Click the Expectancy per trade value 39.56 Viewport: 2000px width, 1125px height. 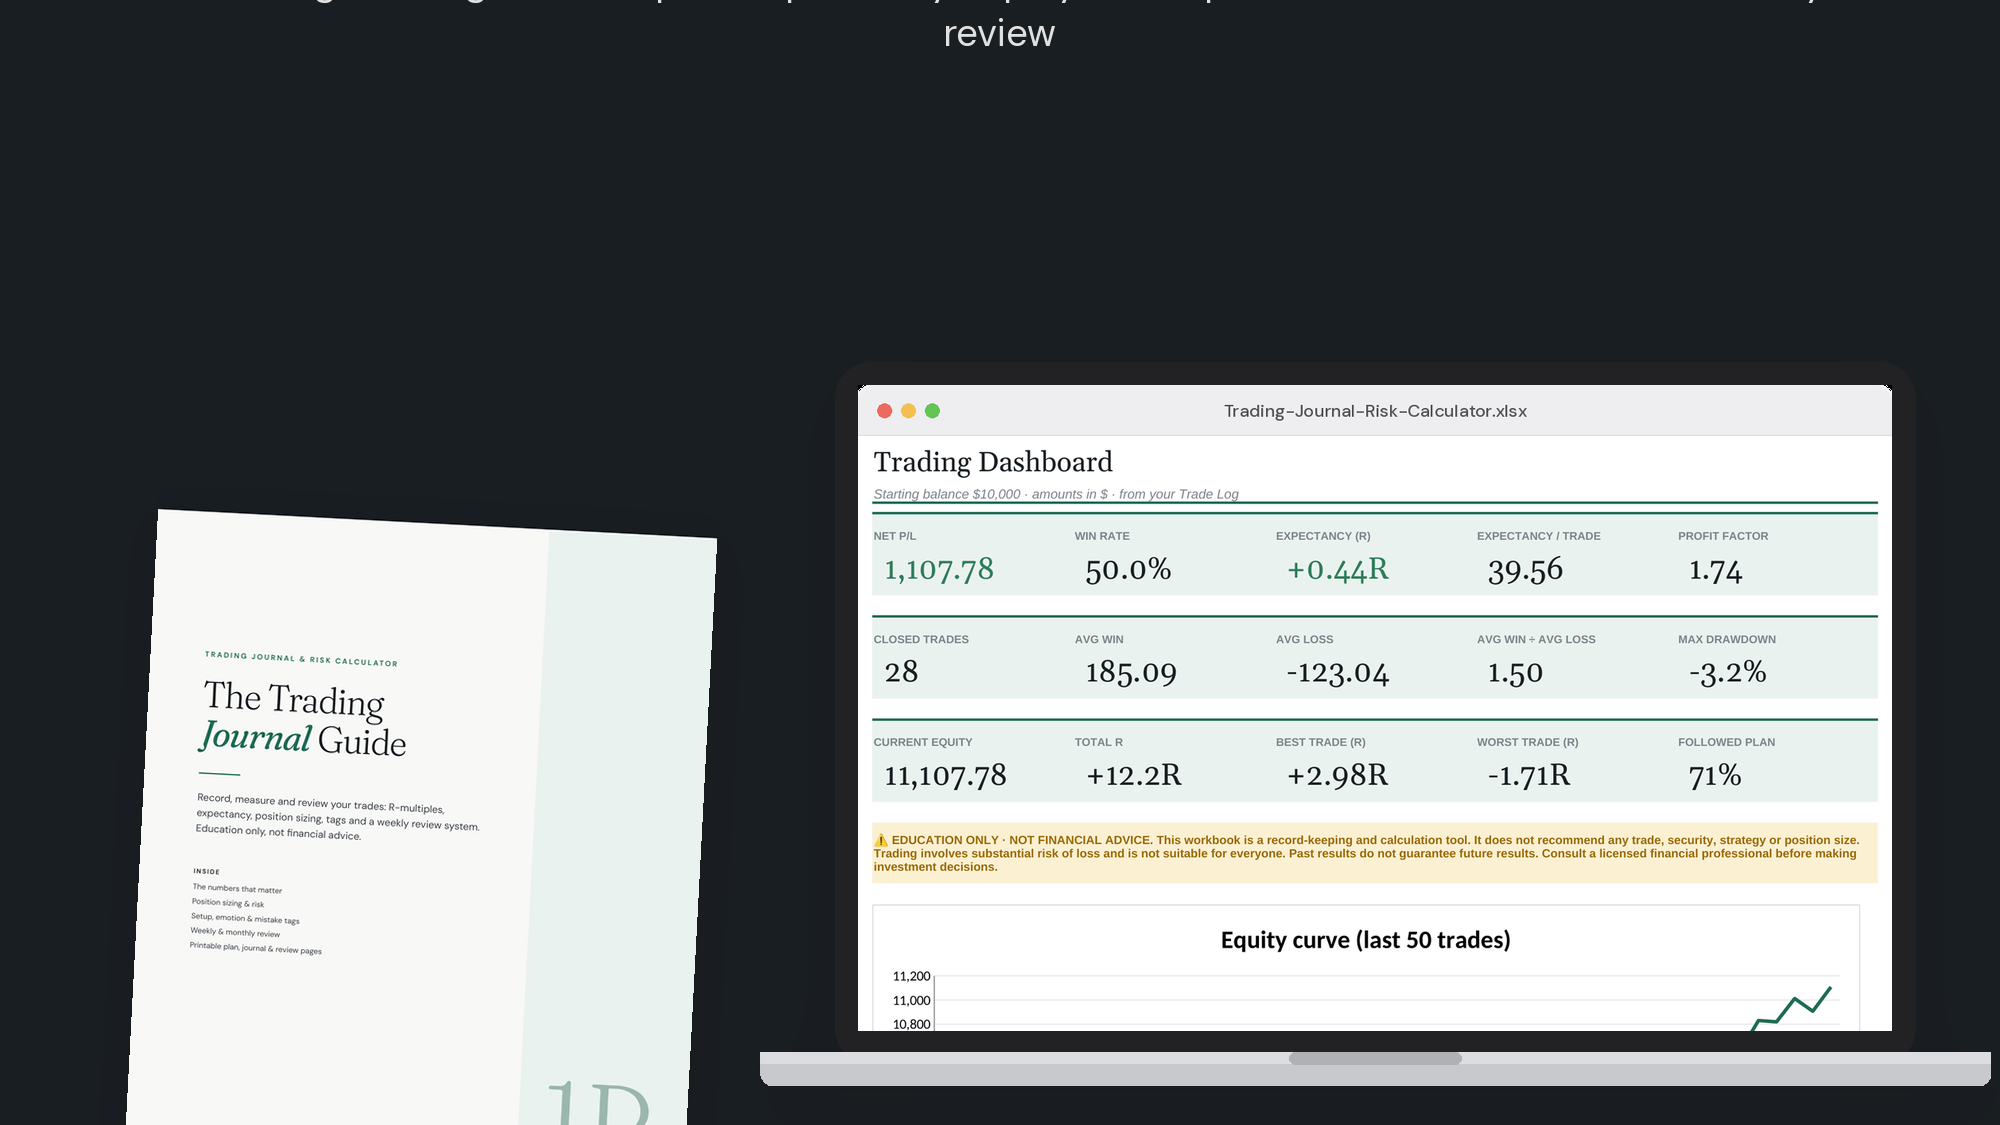(1525, 570)
